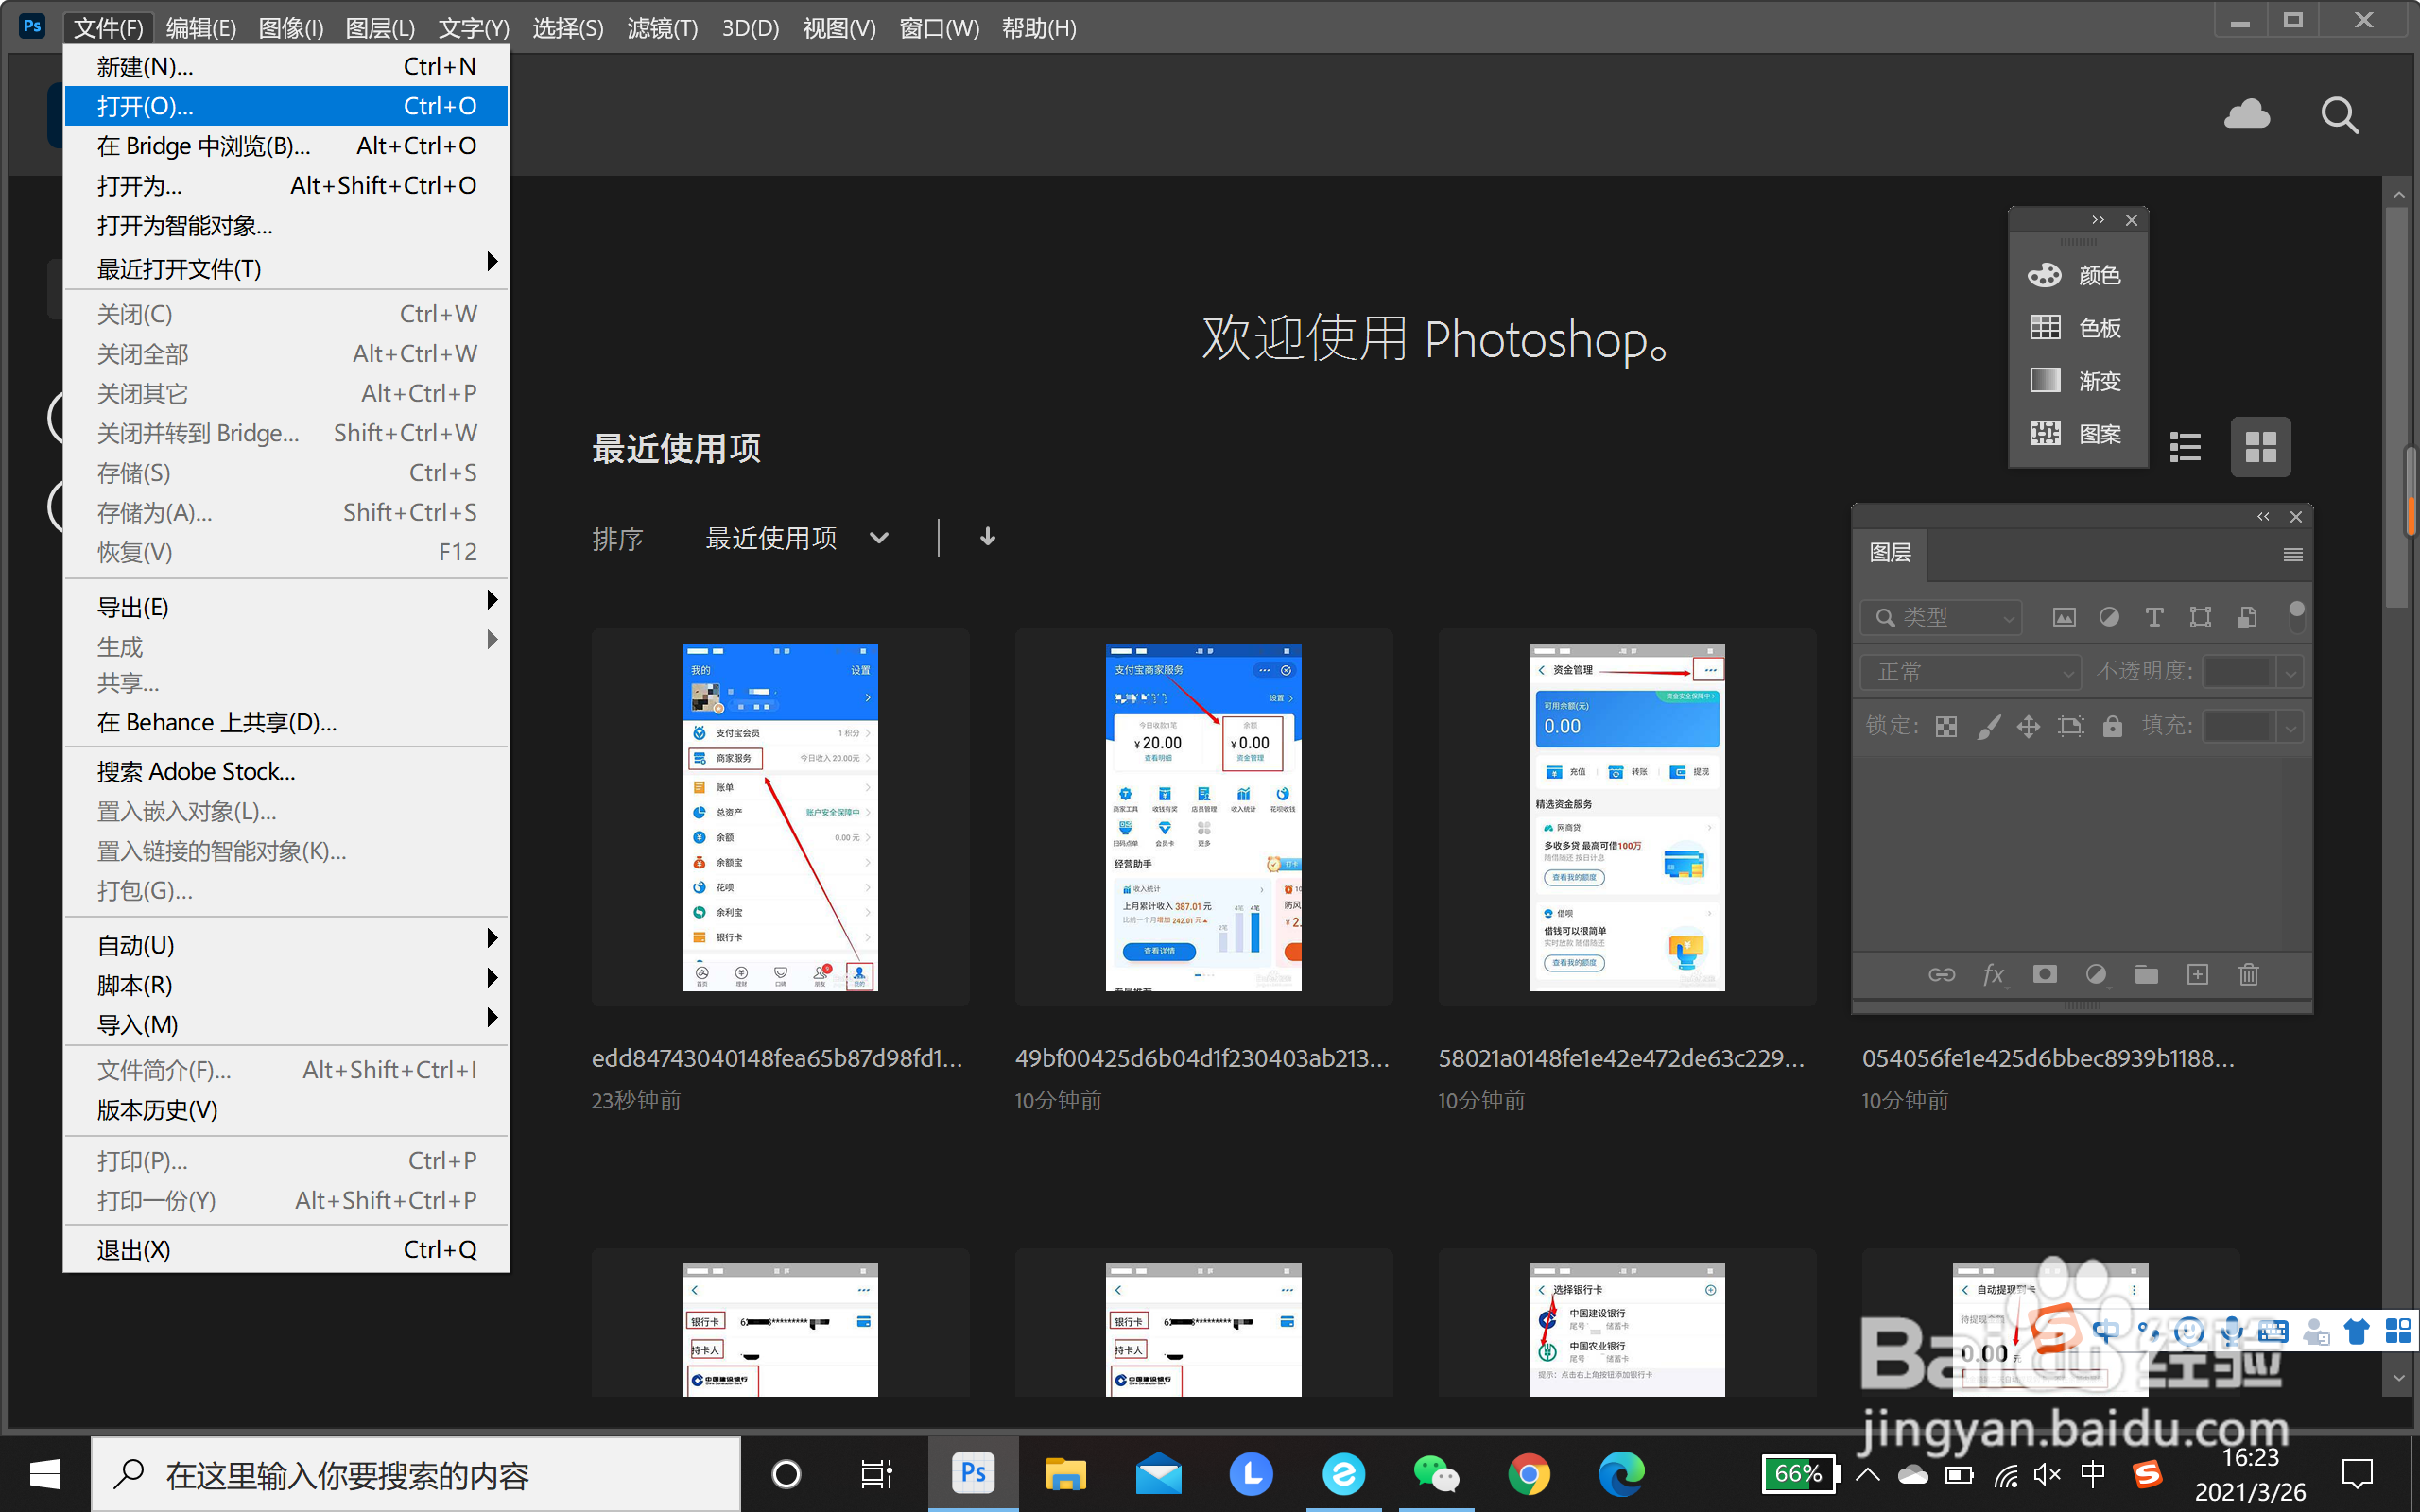
Task: Expand the 最近使用项 sort dropdown
Action: pos(797,538)
